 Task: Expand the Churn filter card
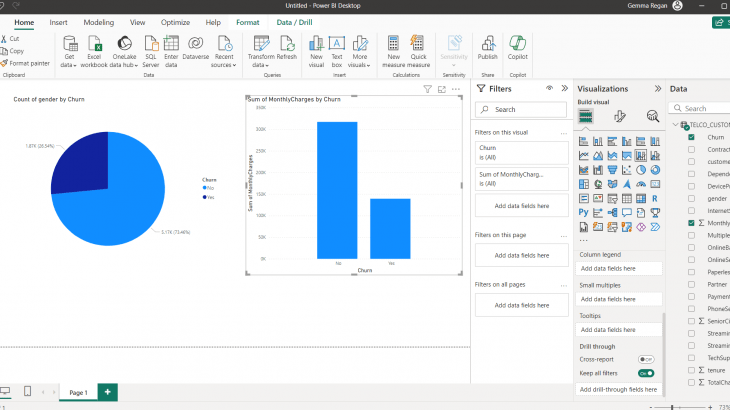[x=521, y=153]
